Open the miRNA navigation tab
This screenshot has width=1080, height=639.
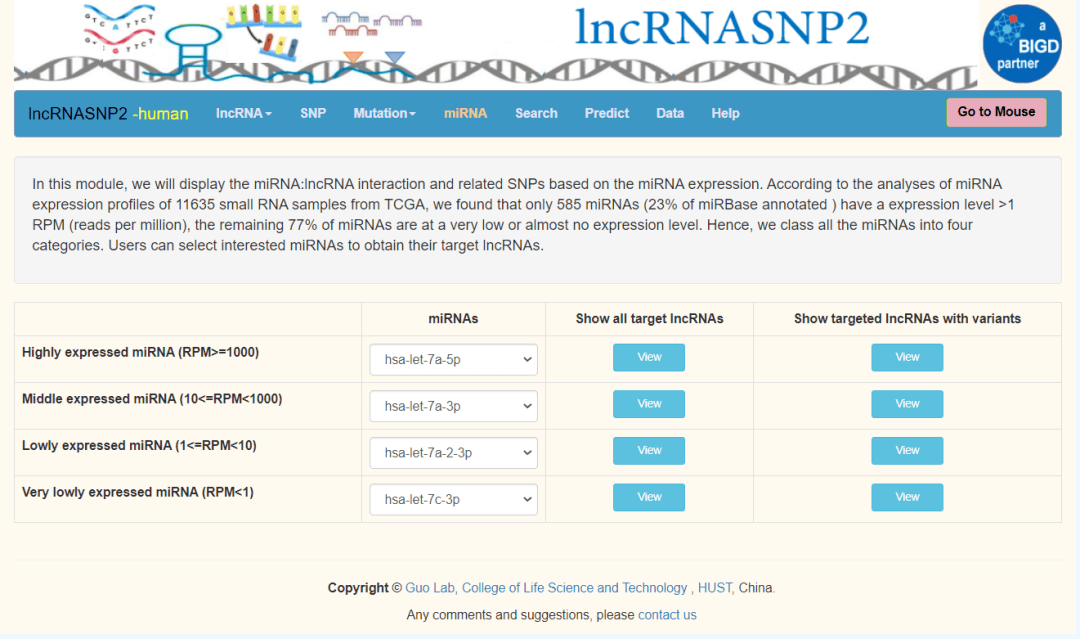[465, 114]
